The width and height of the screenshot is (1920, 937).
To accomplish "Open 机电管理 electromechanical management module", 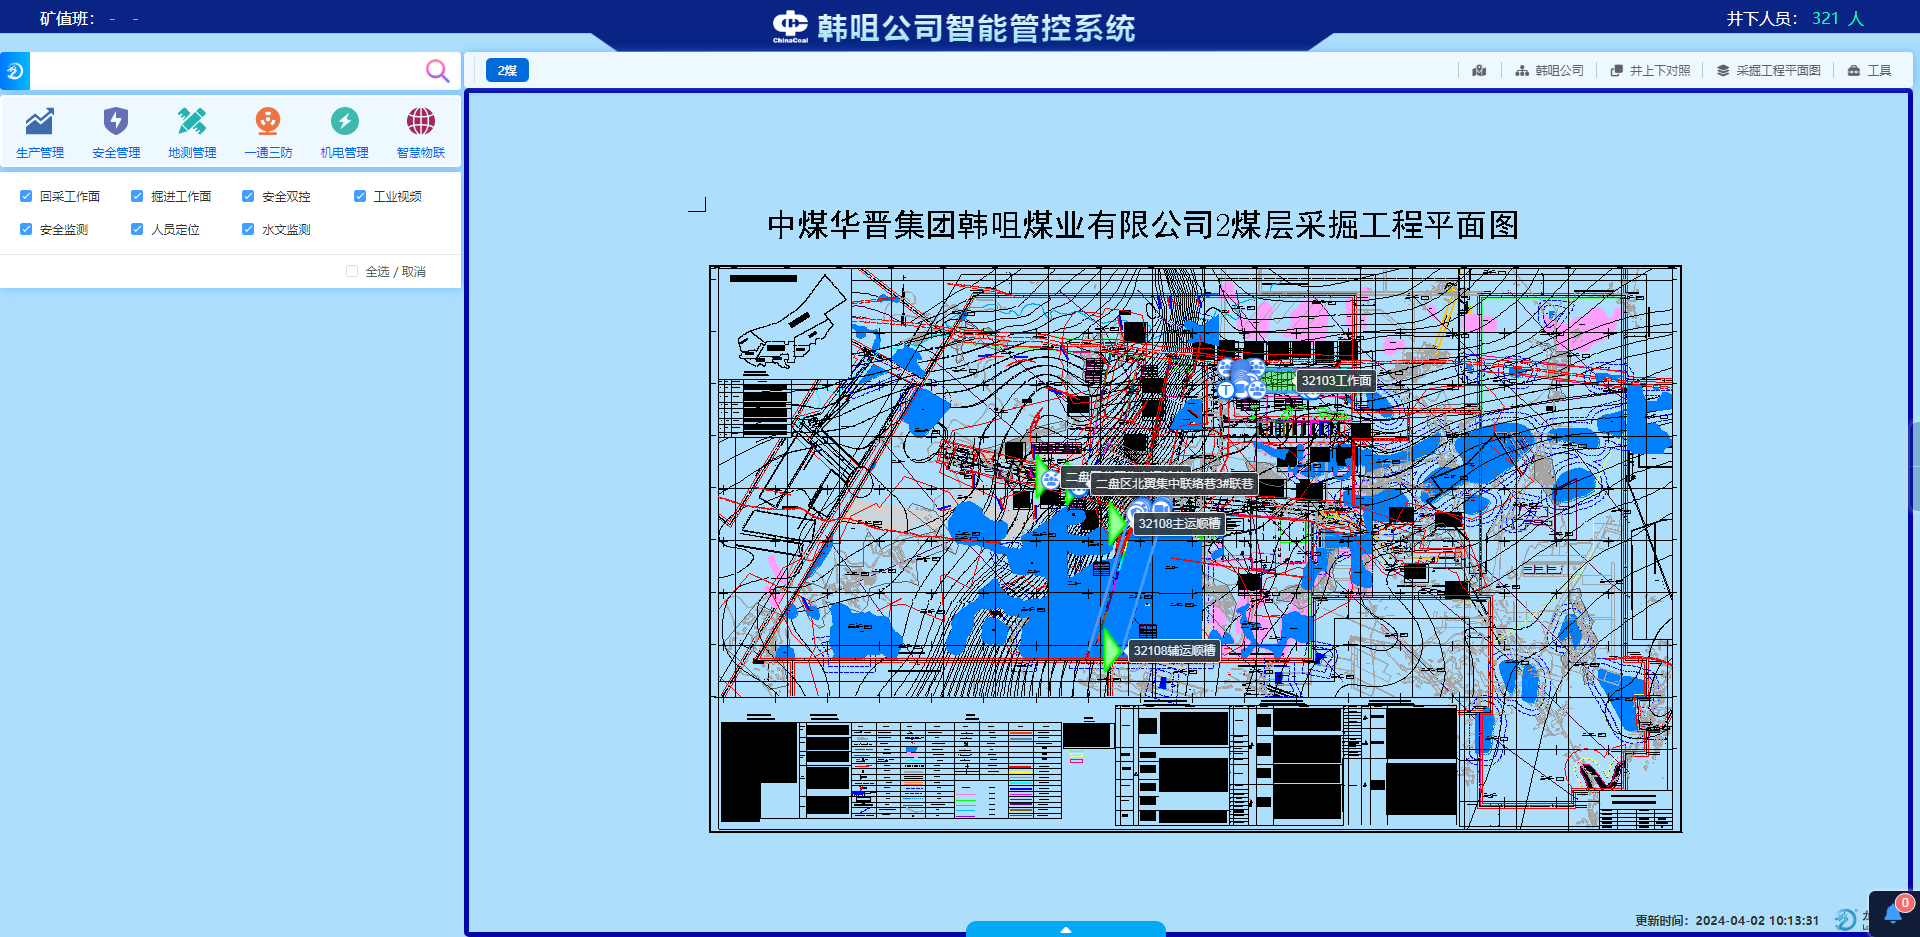I will [x=344, y=132].
